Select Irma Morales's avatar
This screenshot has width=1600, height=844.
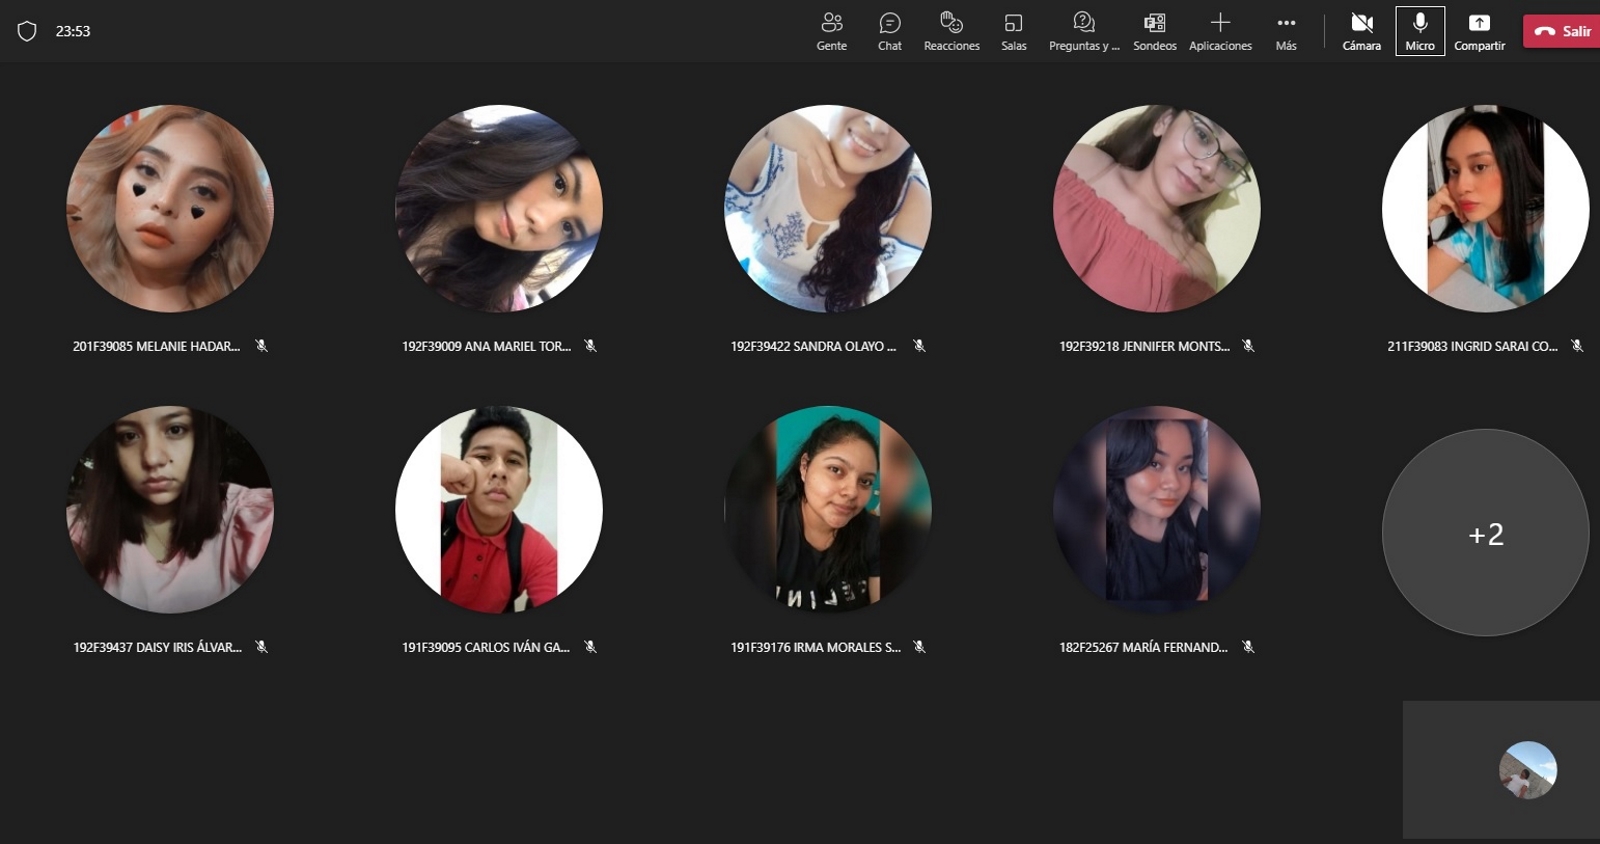pos(828,510)
